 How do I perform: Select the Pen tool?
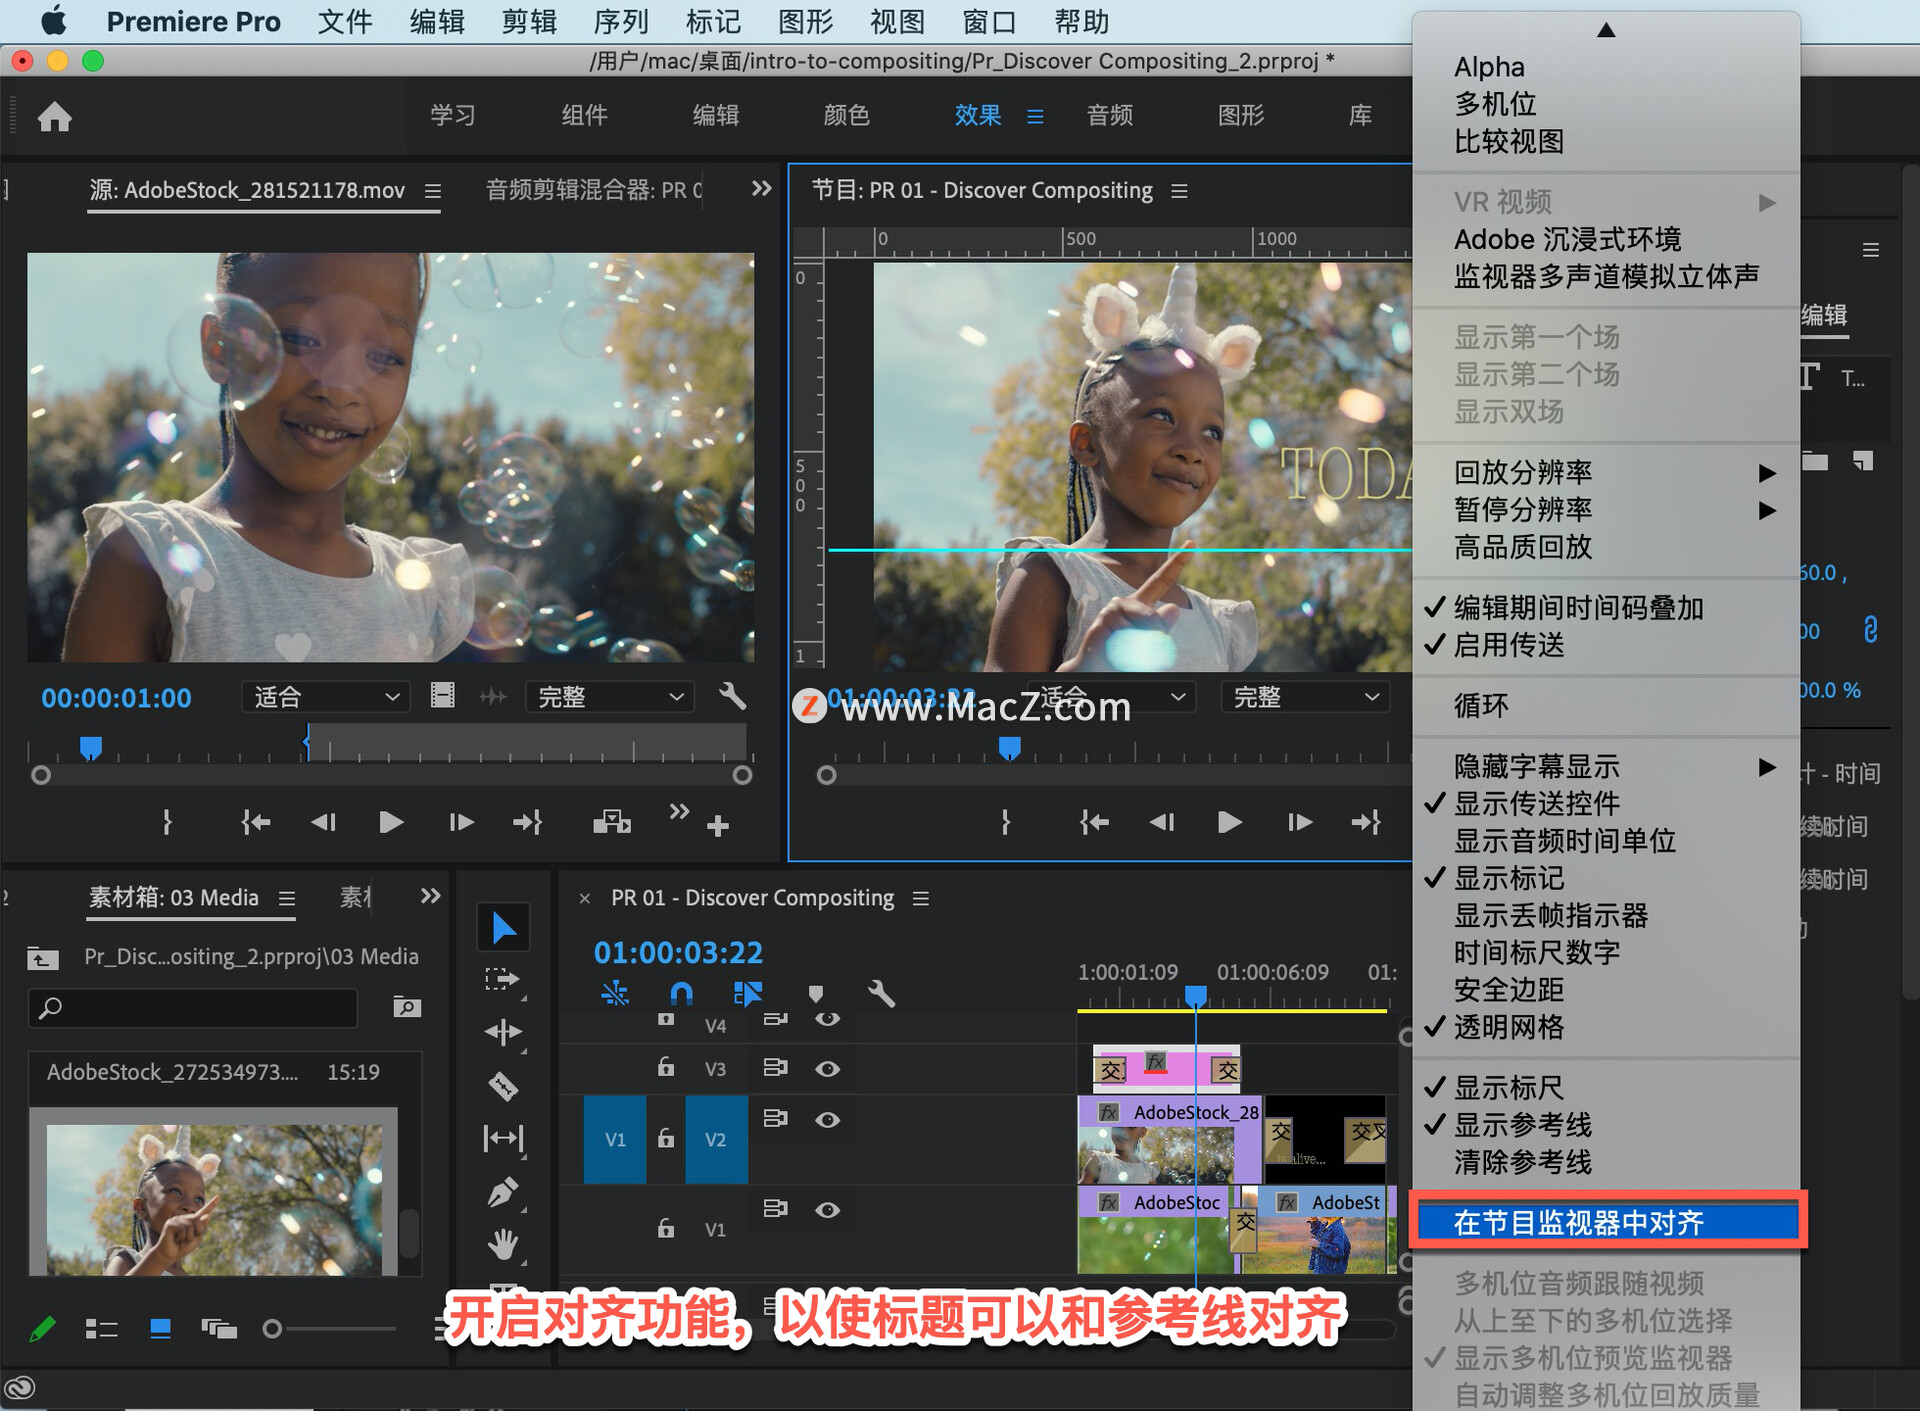pos(503,1192)
